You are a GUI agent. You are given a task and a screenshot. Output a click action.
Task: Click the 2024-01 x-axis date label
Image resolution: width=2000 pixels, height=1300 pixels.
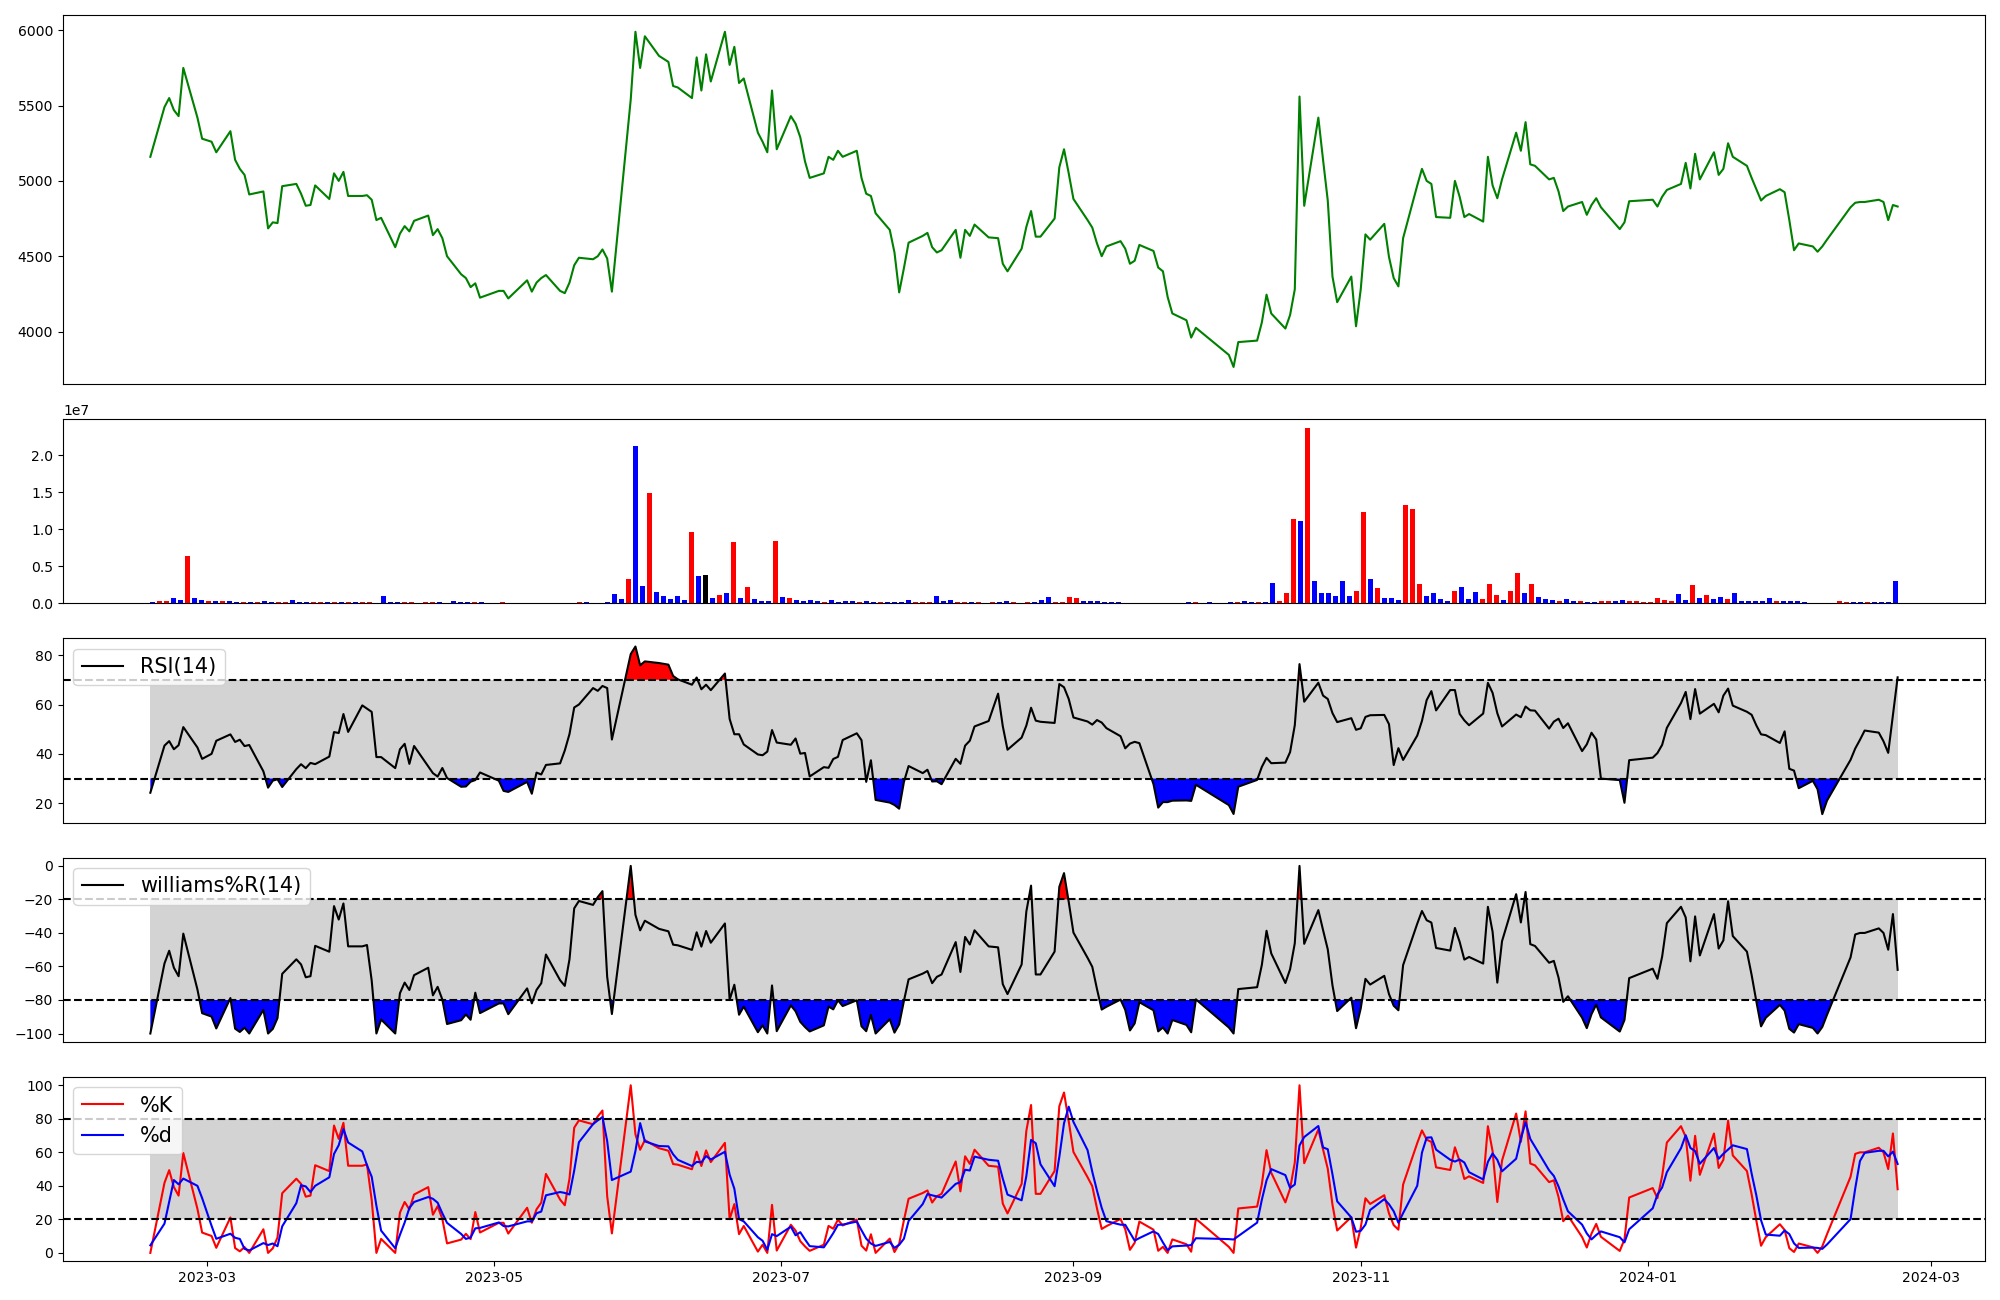[1647, 1277]
